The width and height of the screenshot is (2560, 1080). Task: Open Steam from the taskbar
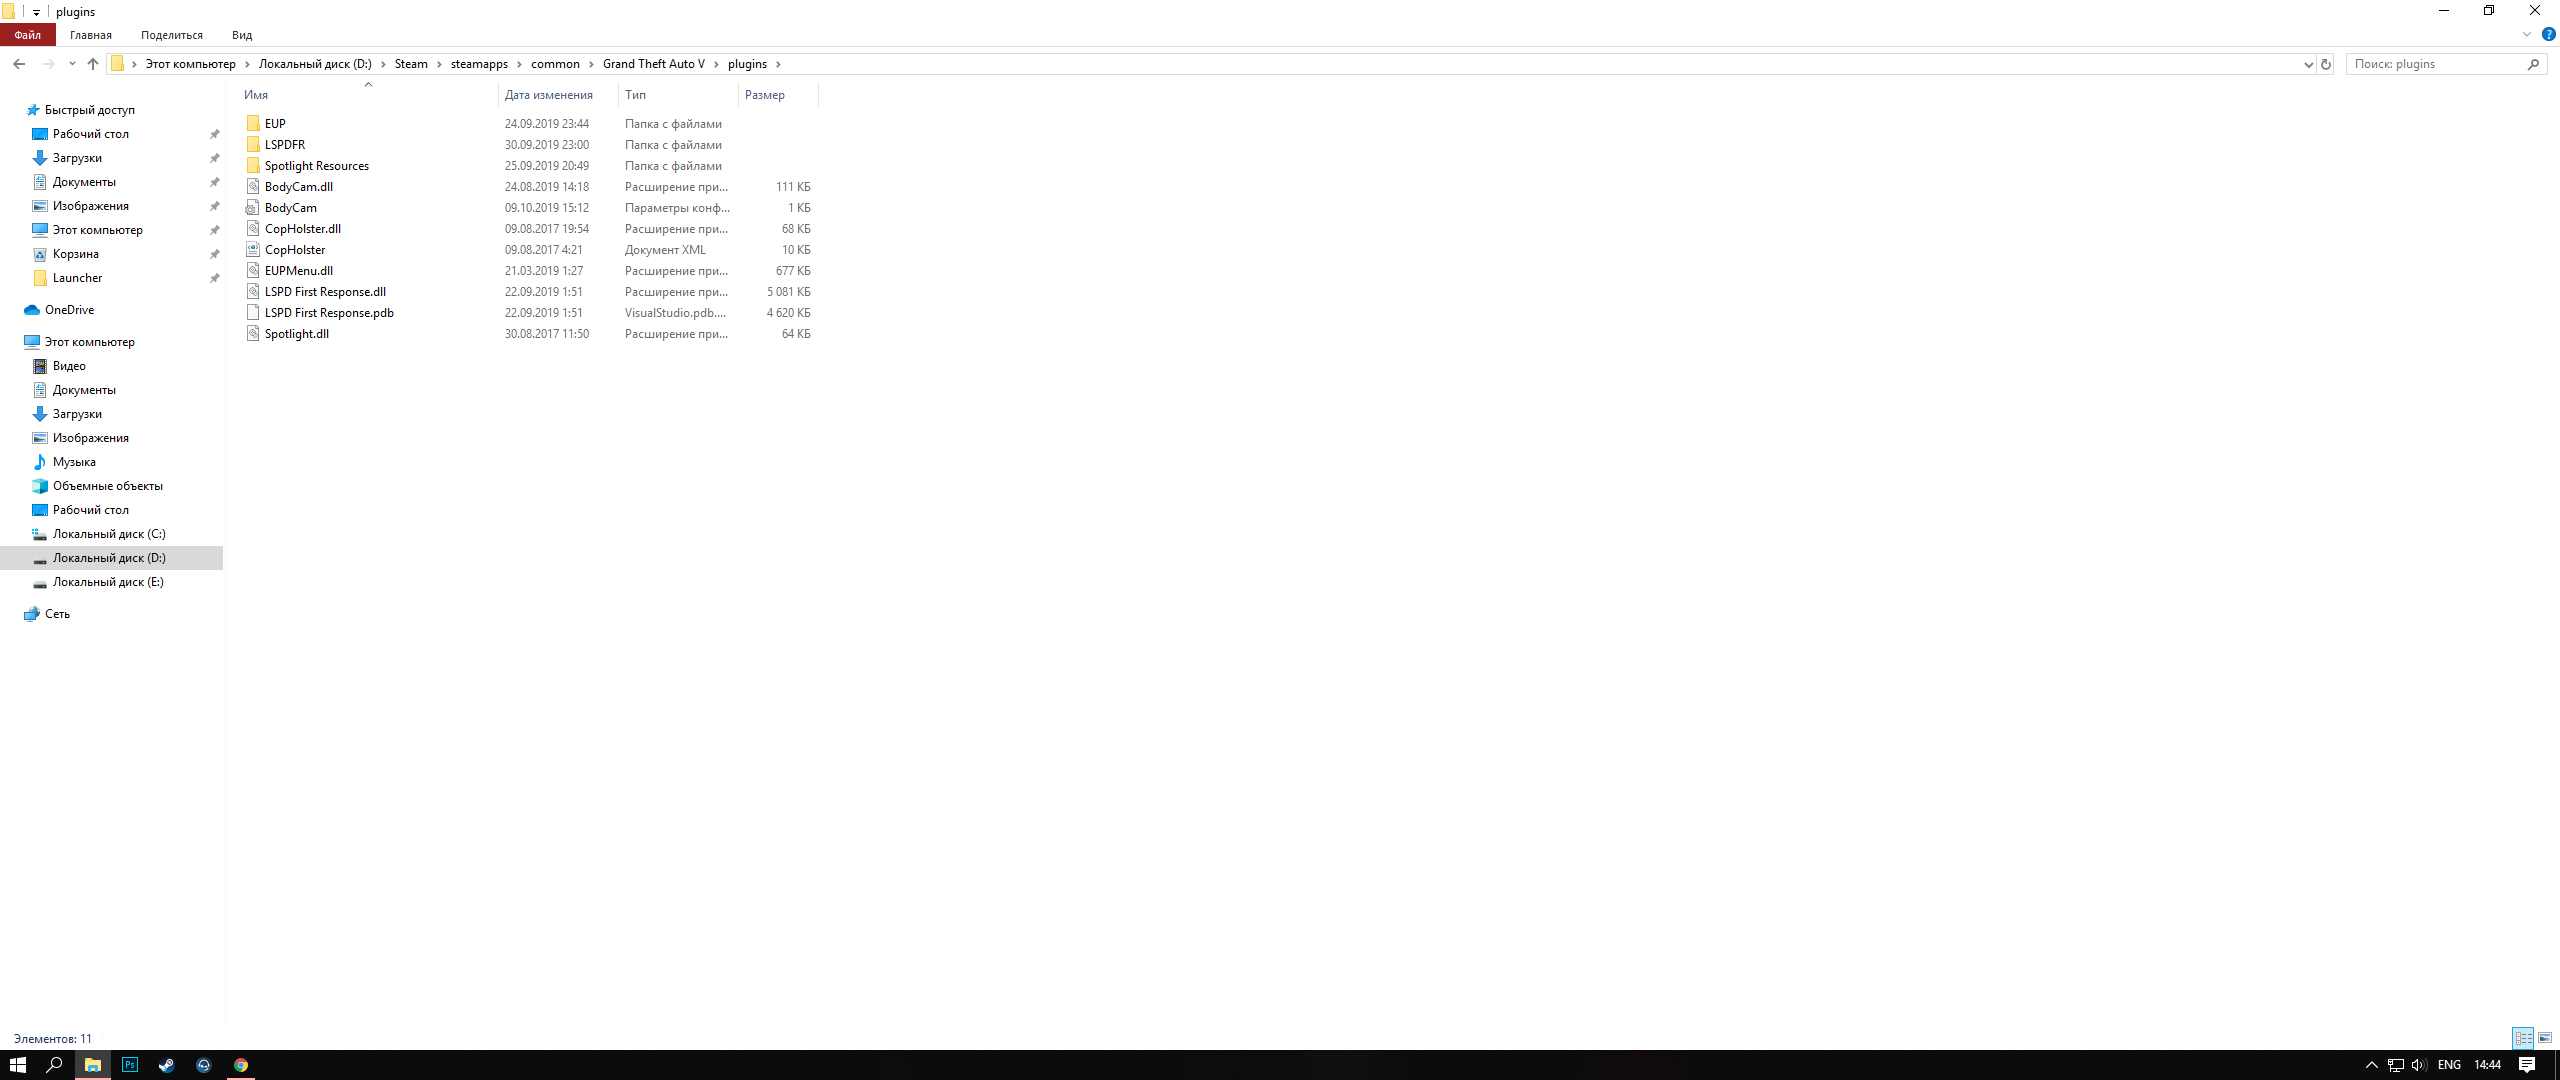point(166,1065)
